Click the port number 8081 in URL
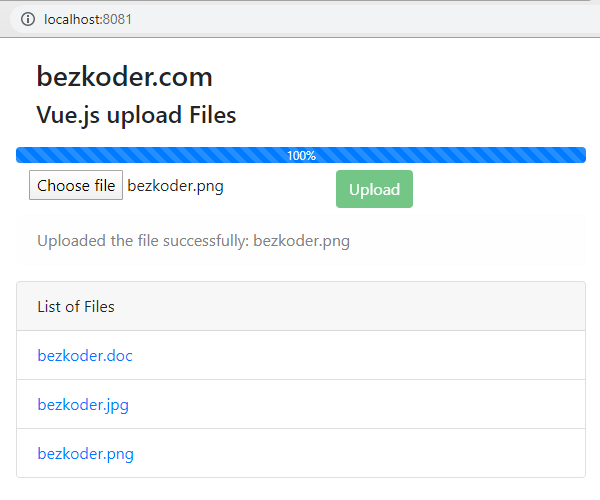The height and width of the screenshot is (500, 600). click(116, 19)
